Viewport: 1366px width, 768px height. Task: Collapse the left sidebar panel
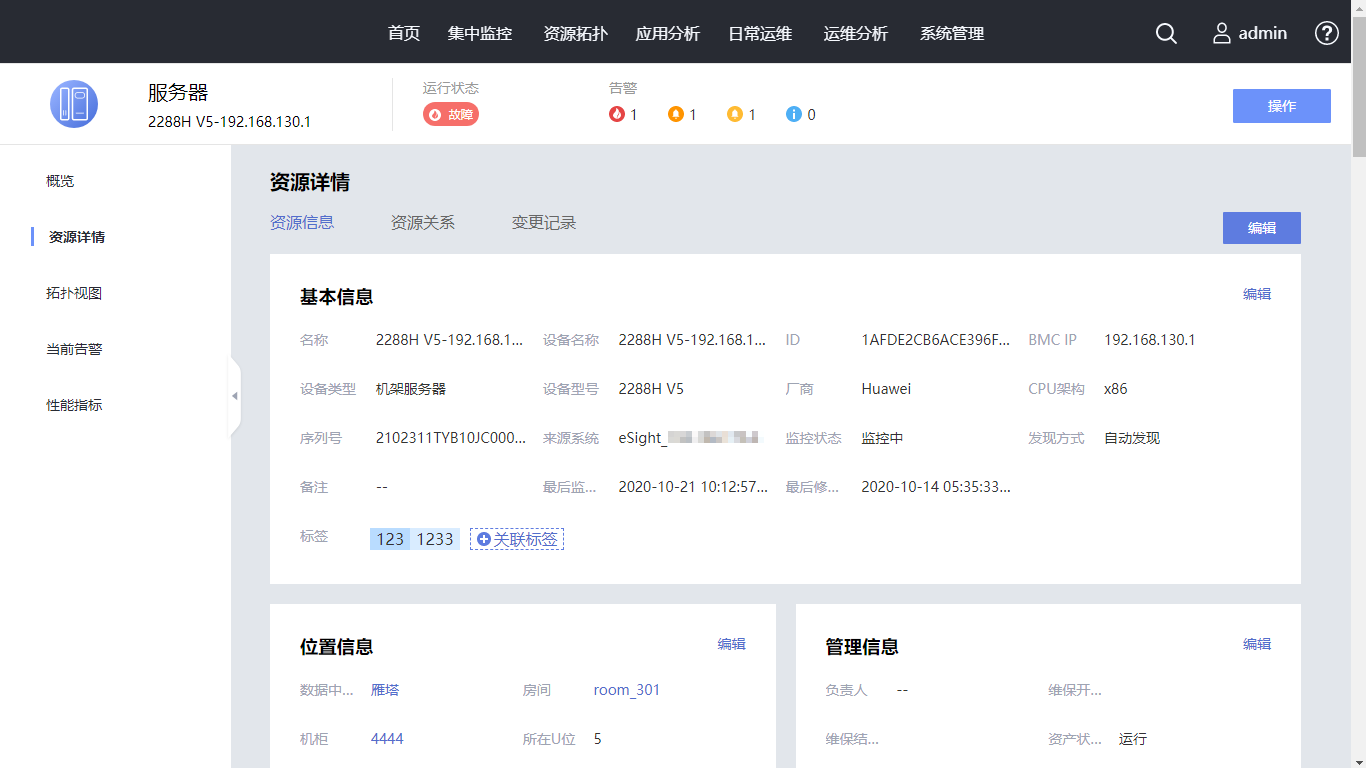pyautogui.click(x=235, y=396)
